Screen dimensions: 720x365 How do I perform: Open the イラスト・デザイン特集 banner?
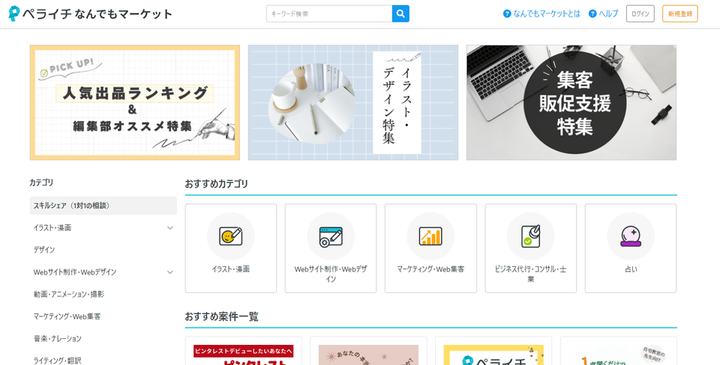(x=353, y=102)
